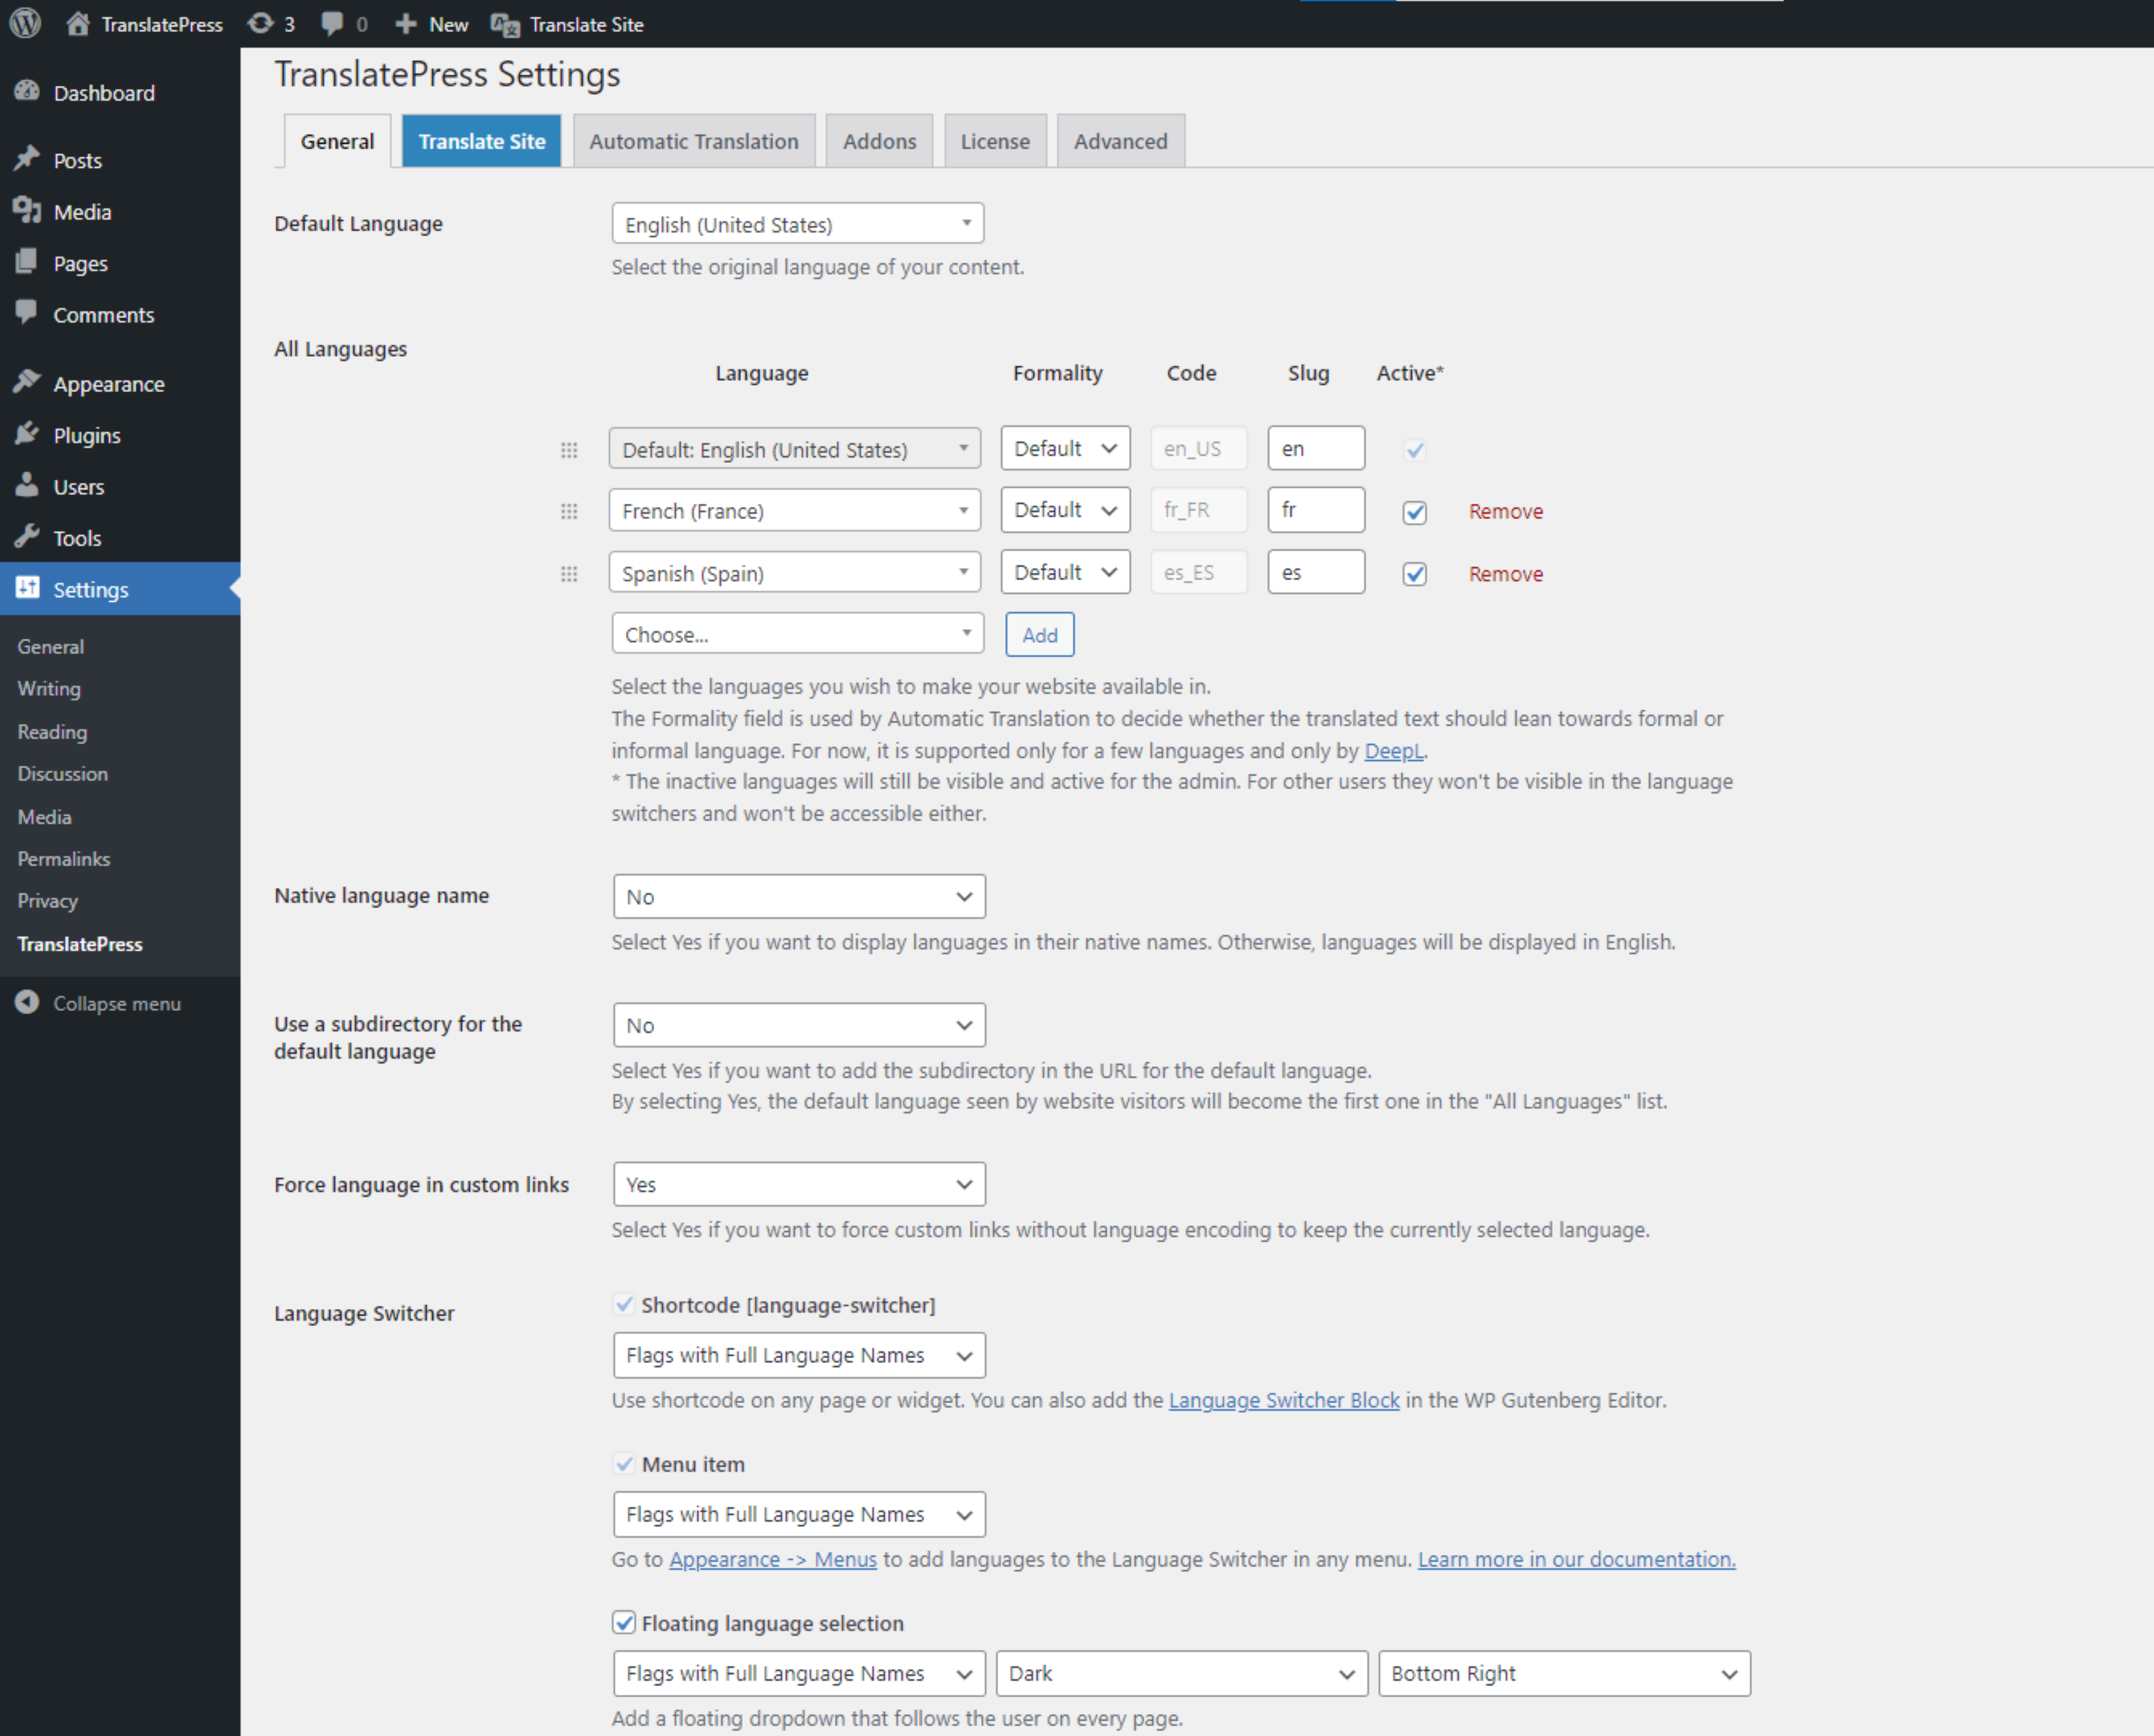The width and height of the screenshot is (2154, 1736).
Task: Switch to the Advanced tab
Action: pos(1121,141)
